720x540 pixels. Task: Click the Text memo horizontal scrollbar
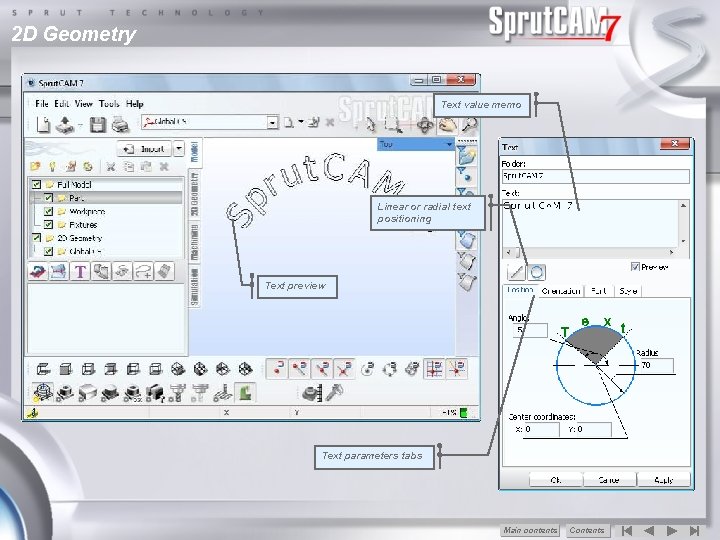pyautogui.click(x=590, y=252)
